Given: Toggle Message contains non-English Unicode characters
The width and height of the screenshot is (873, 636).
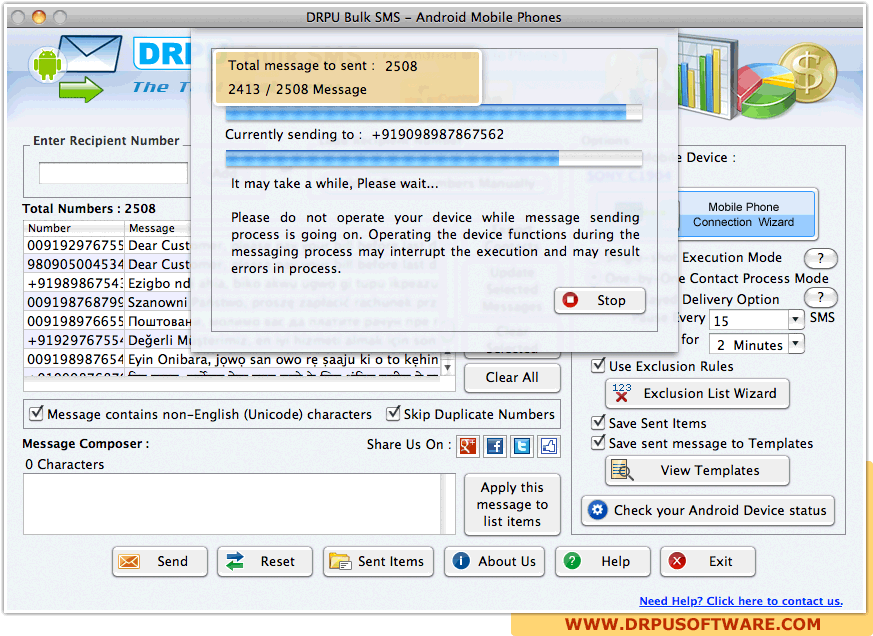Looking at the screenshot, I should (36, 413).
